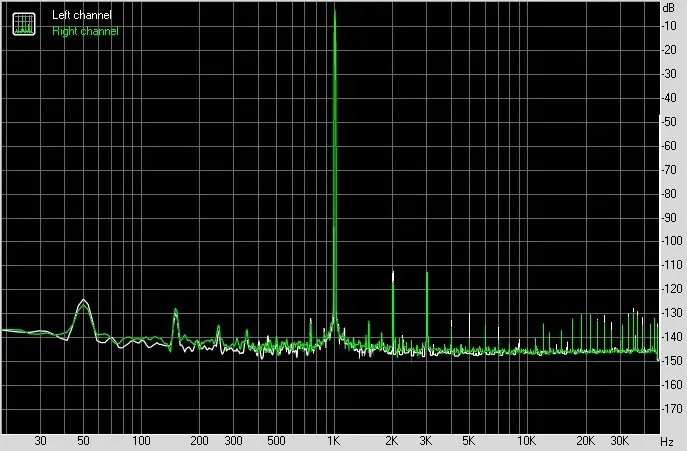
Task: Click the 30 frequency axis label
Action: pyautogui.click(x=40, y=440)
